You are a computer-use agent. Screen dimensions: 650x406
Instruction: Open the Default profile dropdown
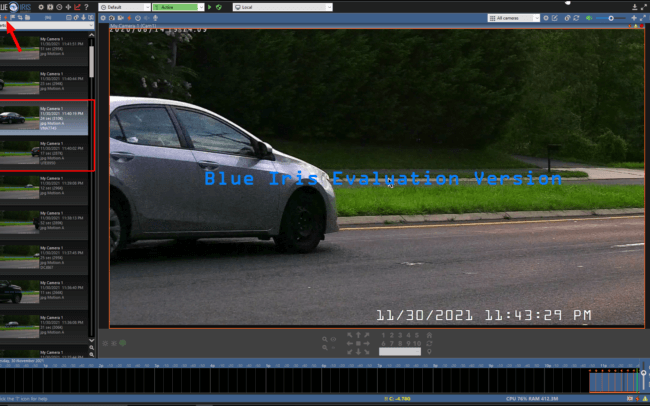click(x=124, y=7)
